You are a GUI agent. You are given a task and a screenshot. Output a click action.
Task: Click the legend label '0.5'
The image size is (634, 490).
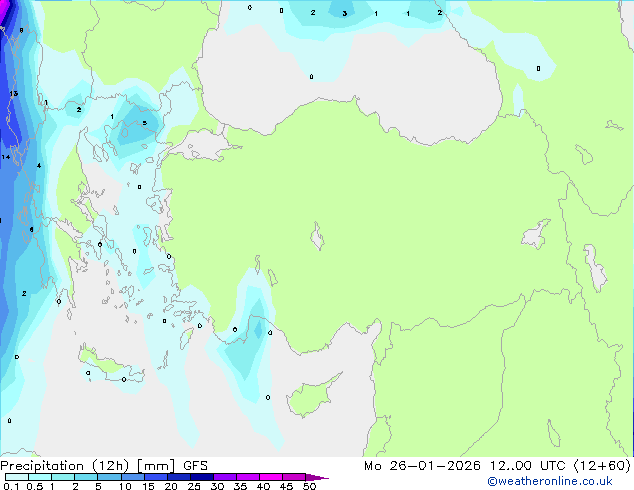tap(35, 486)
